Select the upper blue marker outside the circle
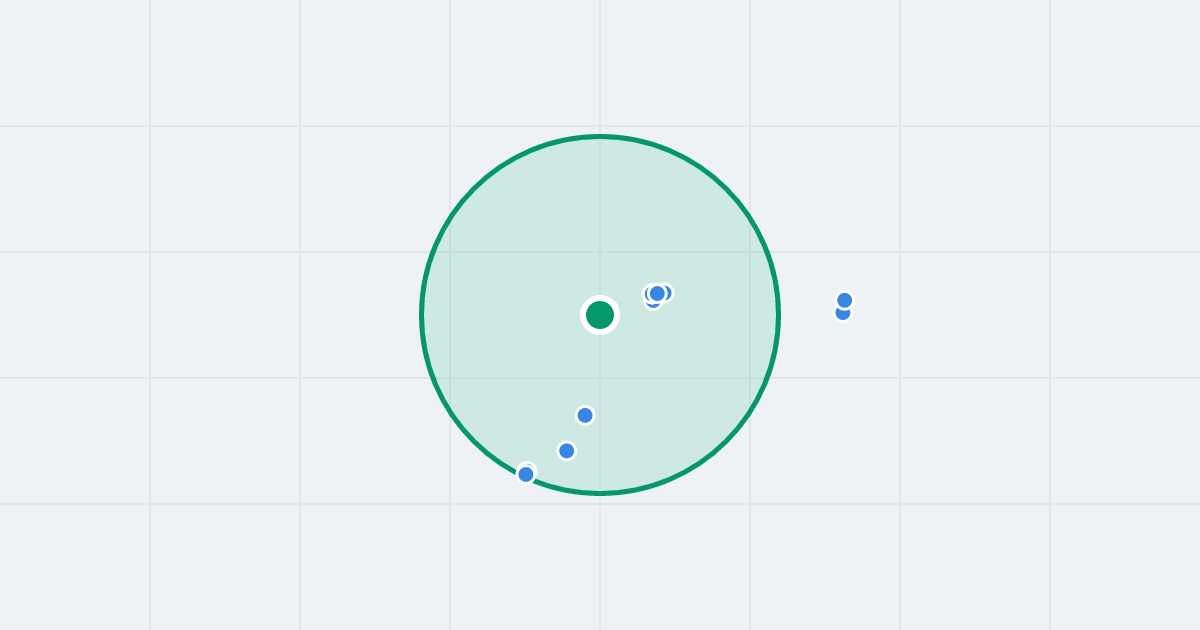 click(845, 300)
